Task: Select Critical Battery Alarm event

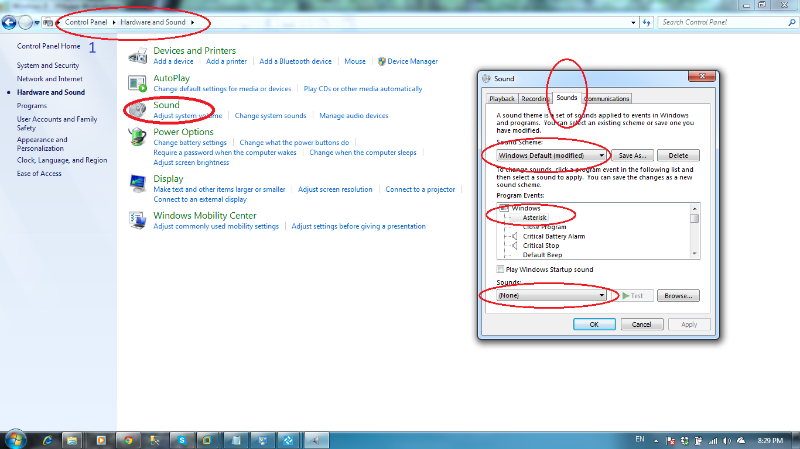Action: pos(554,236)
